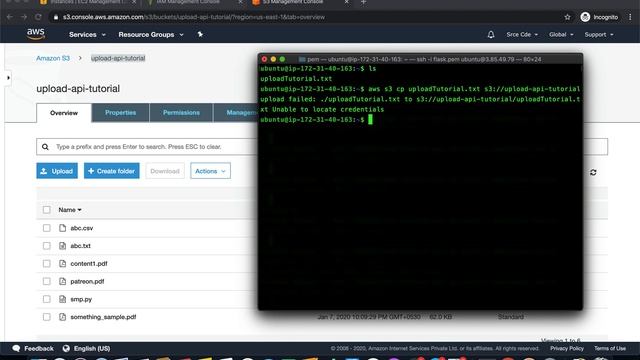Click the browser address bar URL

coord(194,17)
